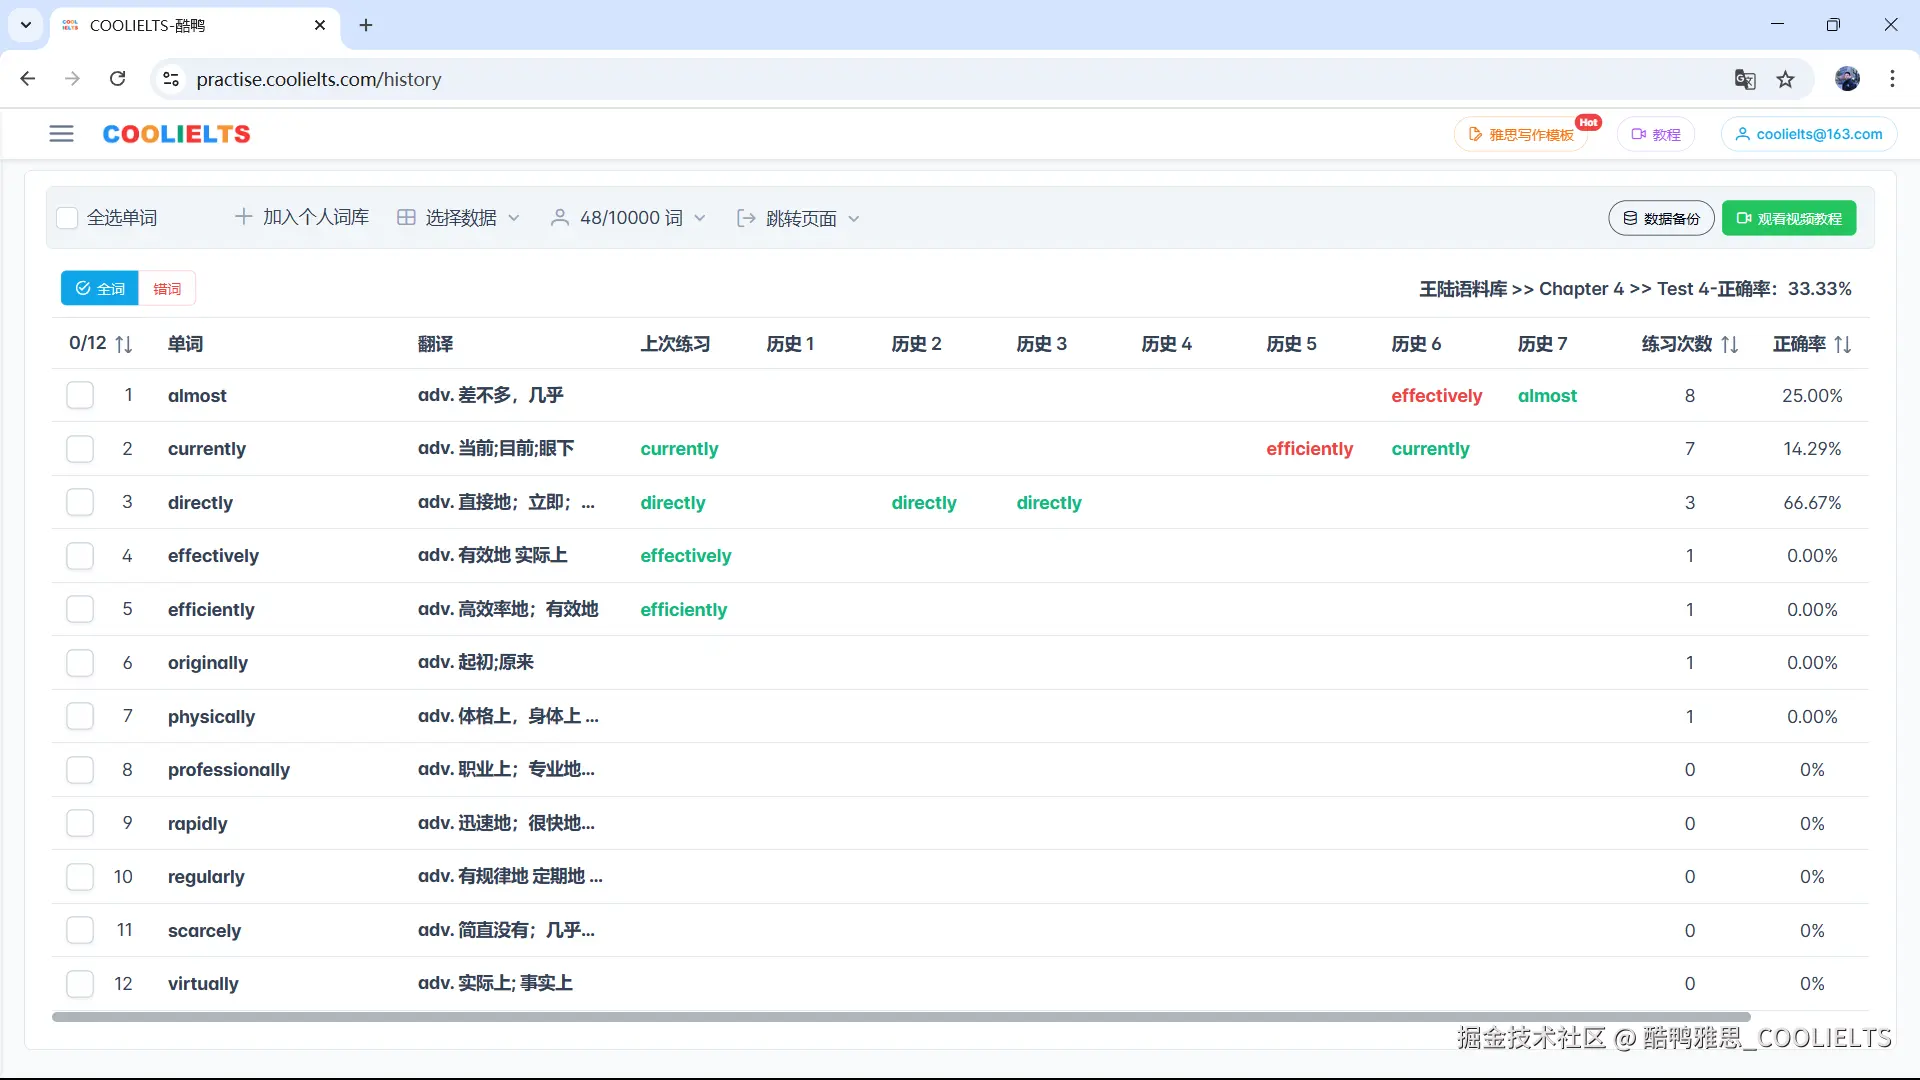Check the box for almost

tap(80, 395)
